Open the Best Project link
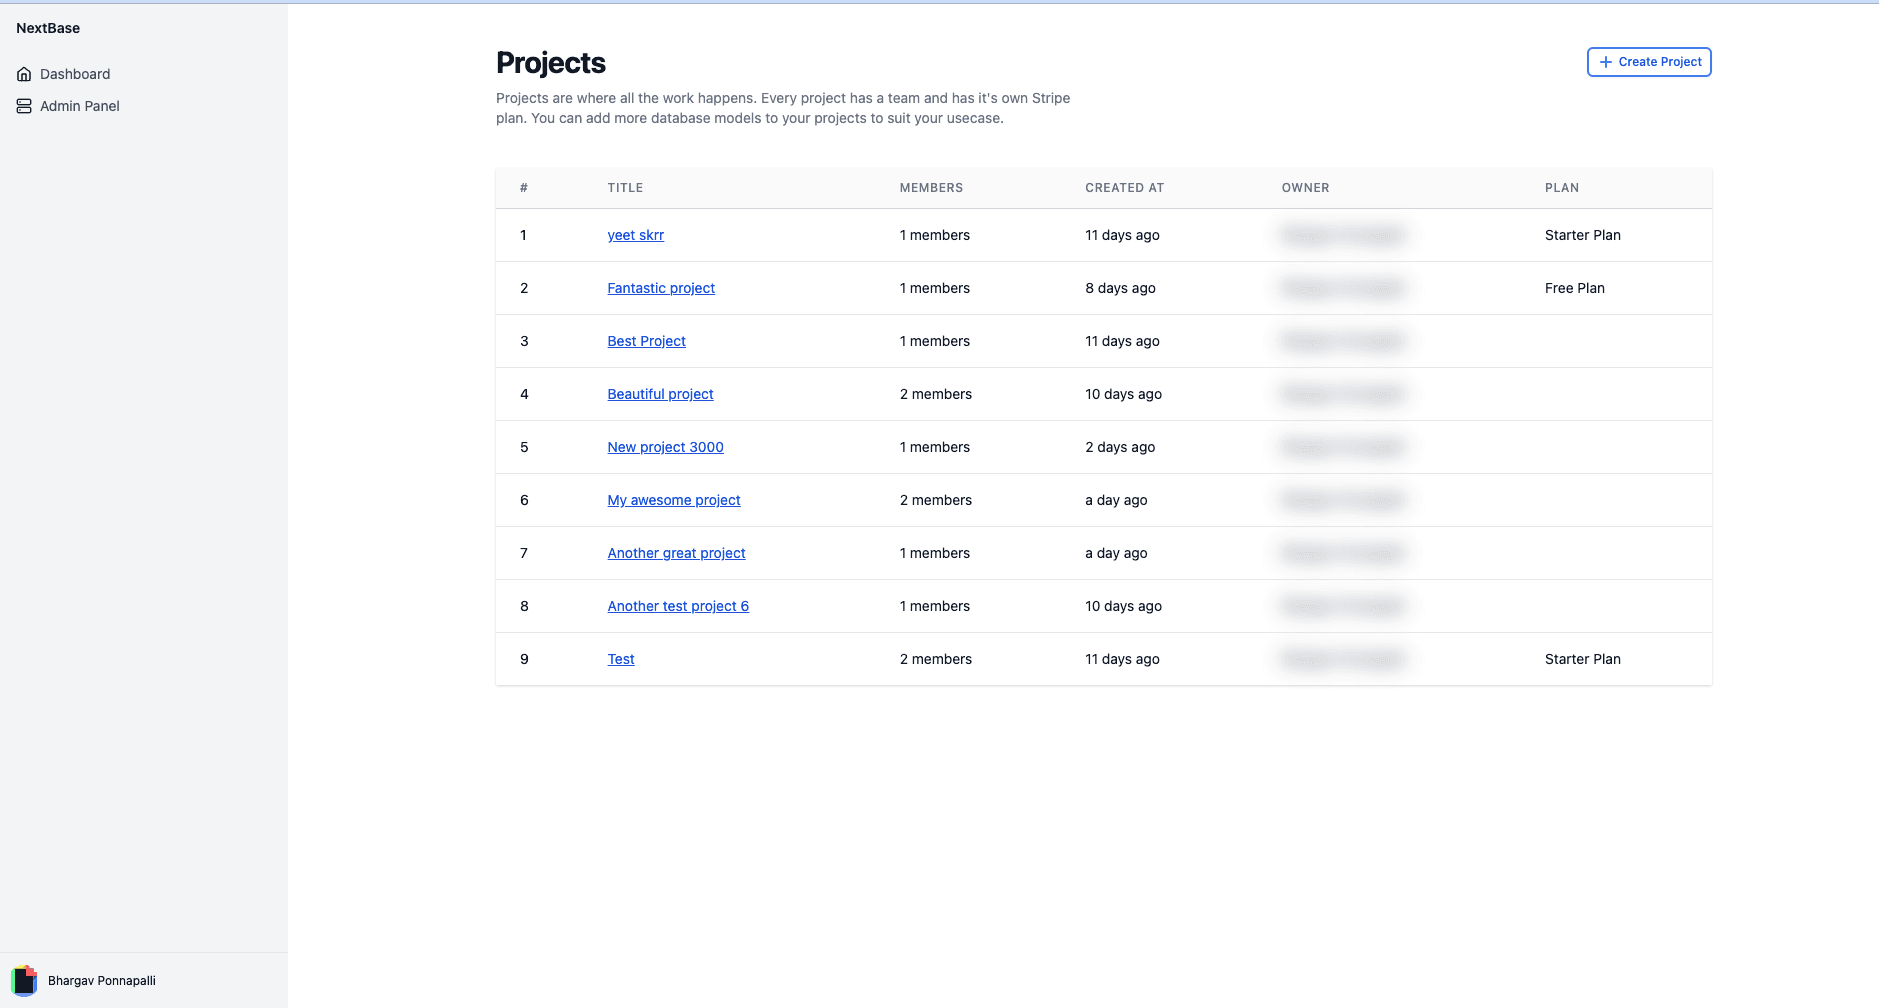 [x=647, y=341]
